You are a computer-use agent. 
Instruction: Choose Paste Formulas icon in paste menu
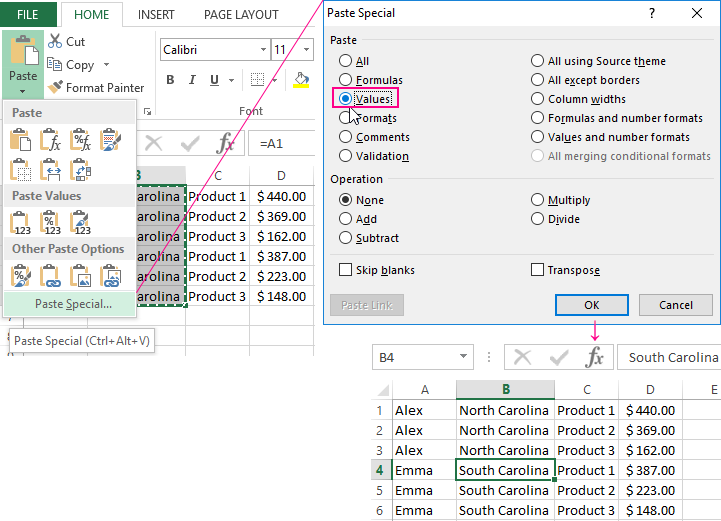click(x=52, y=140)
